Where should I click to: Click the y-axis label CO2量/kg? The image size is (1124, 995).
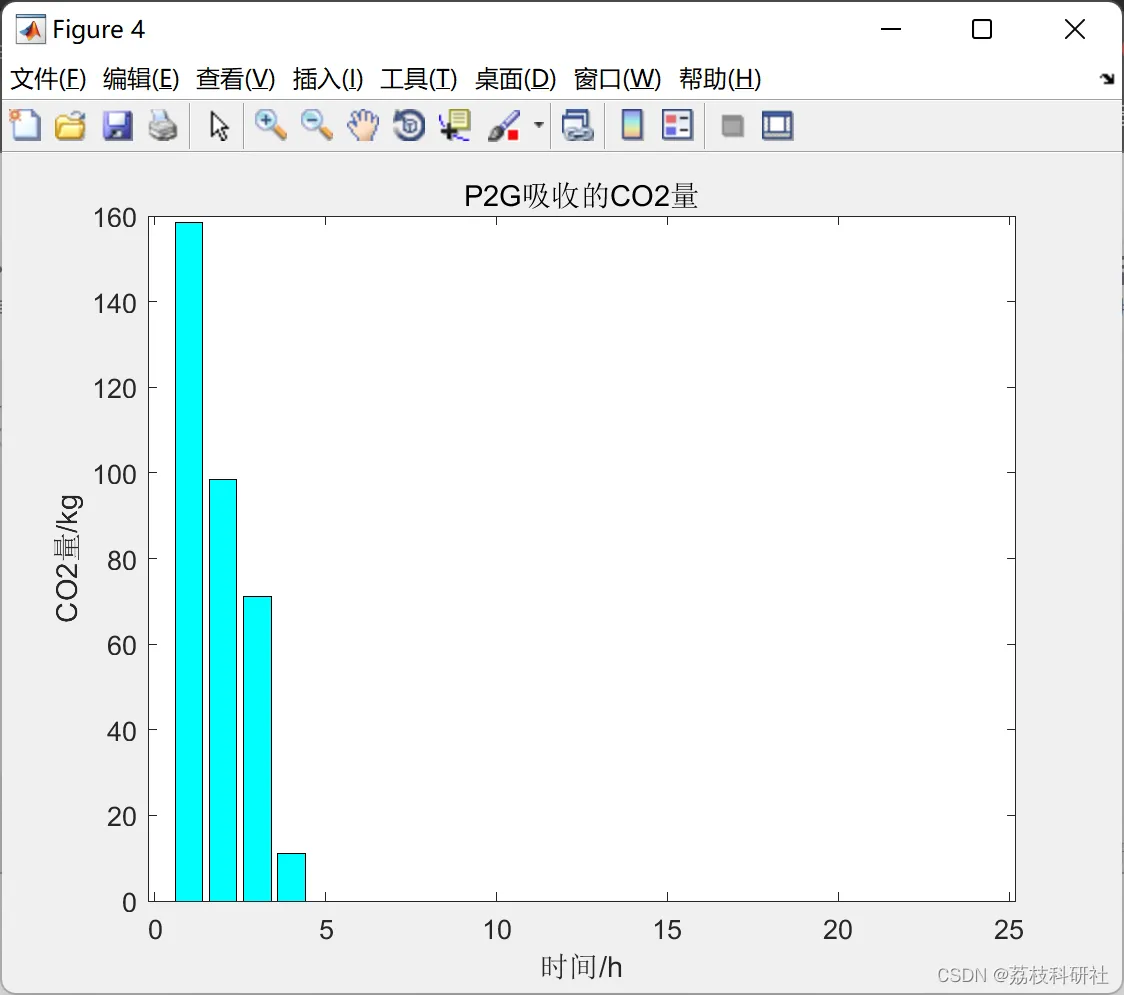67,558
